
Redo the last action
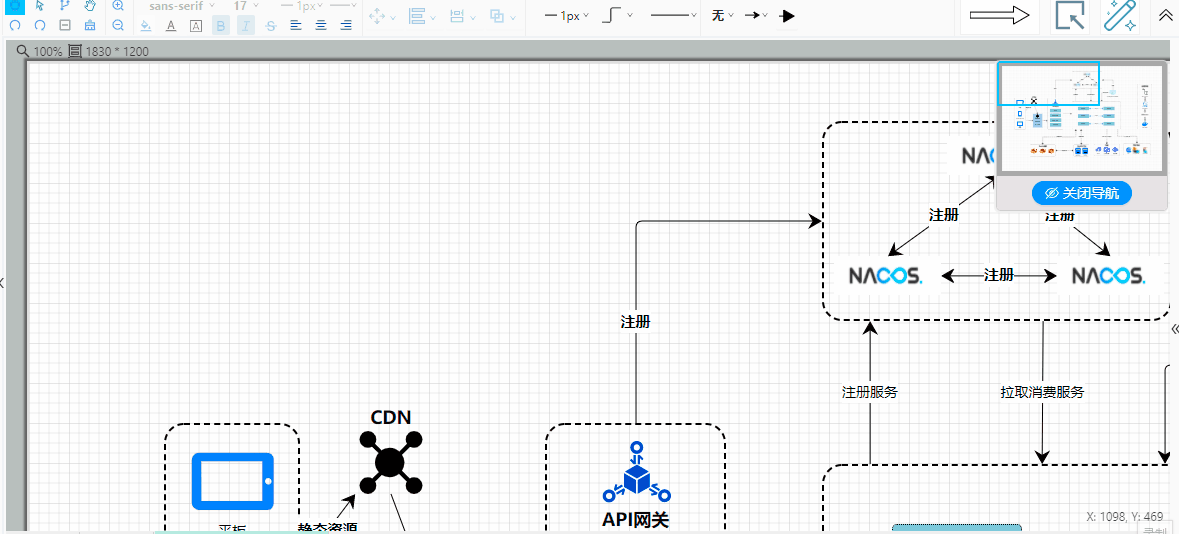(40, 26)
